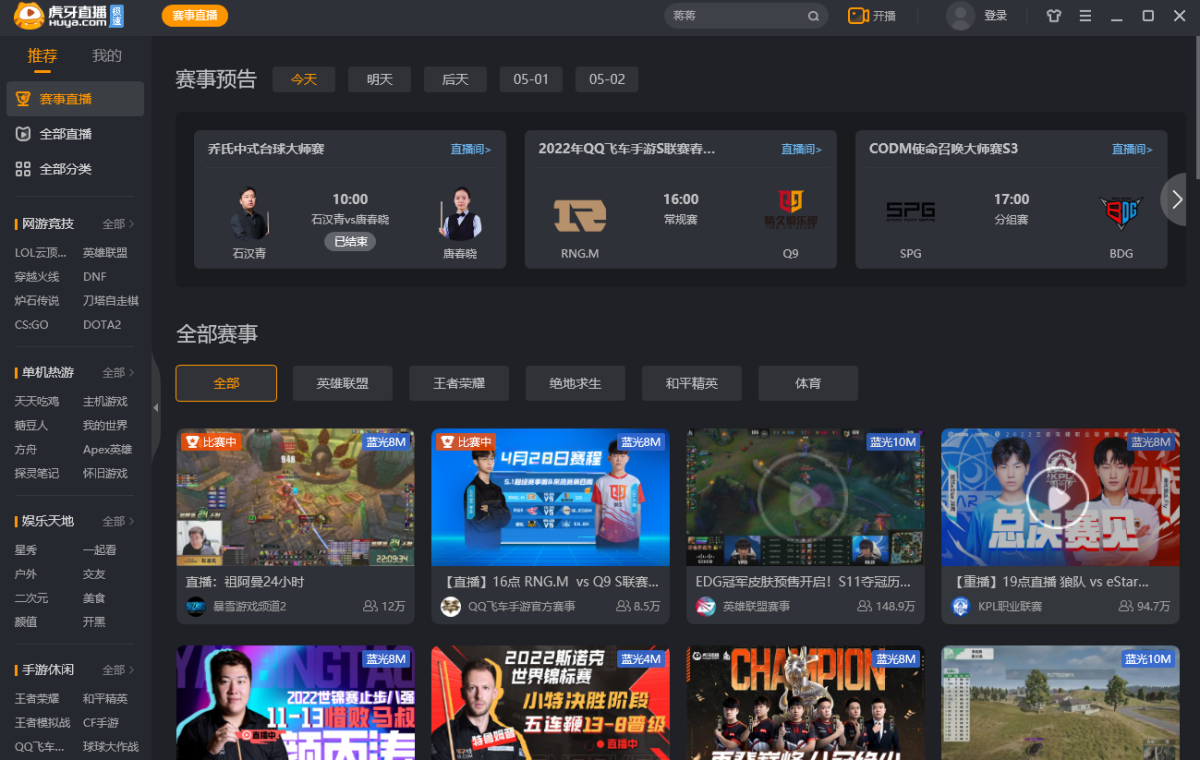The width and height of the screenshot is (1200, 760).
Task: Select the 05-01 date filter
Action: pyautogui.click(x=531, y=80)
